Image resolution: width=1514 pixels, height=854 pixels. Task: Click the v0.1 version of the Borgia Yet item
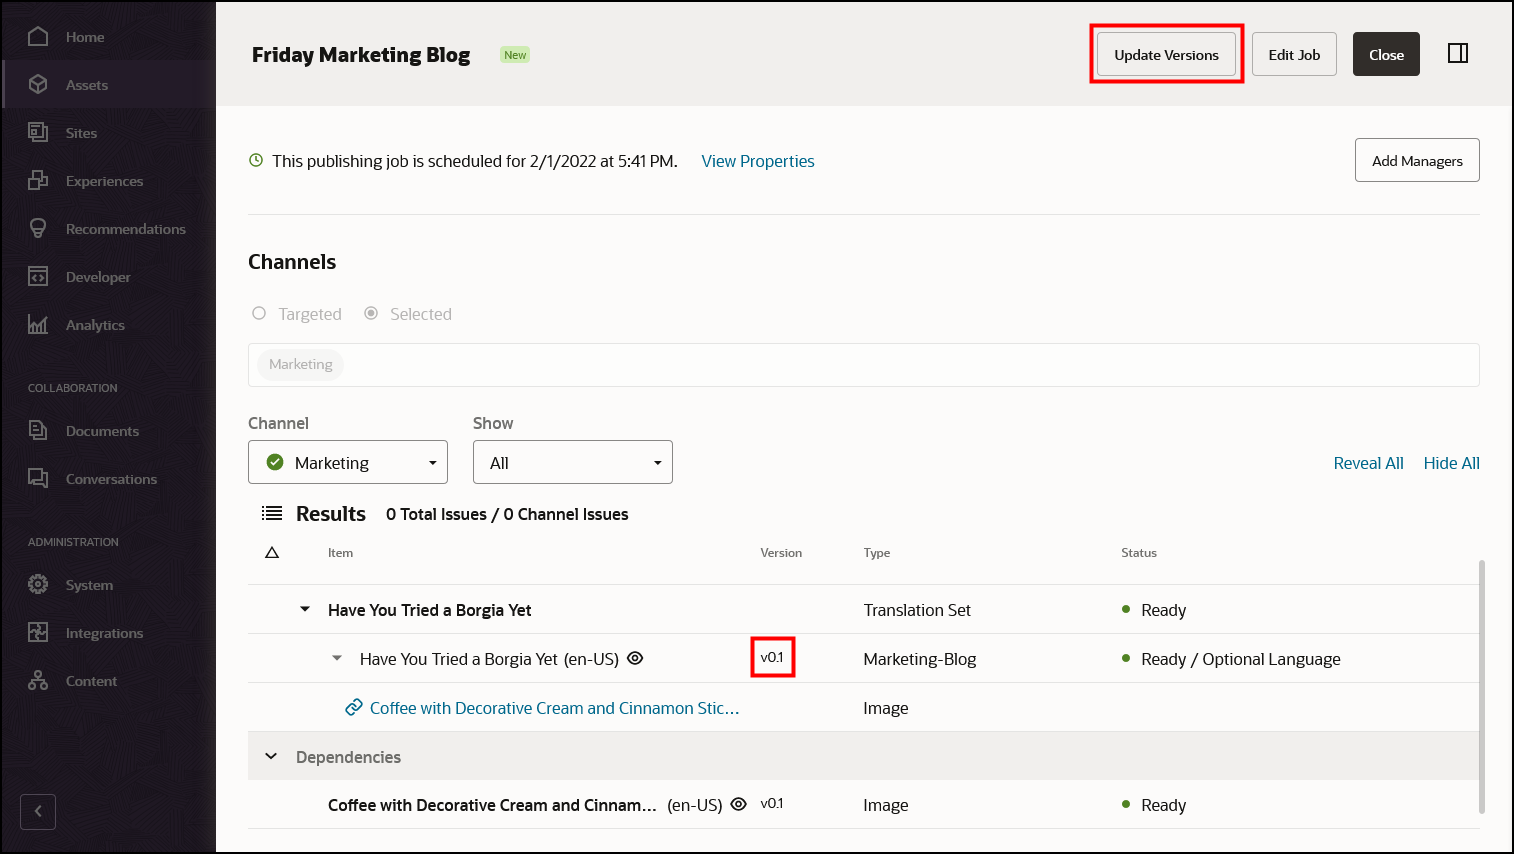pyautogui.click(x=772, y=657)
